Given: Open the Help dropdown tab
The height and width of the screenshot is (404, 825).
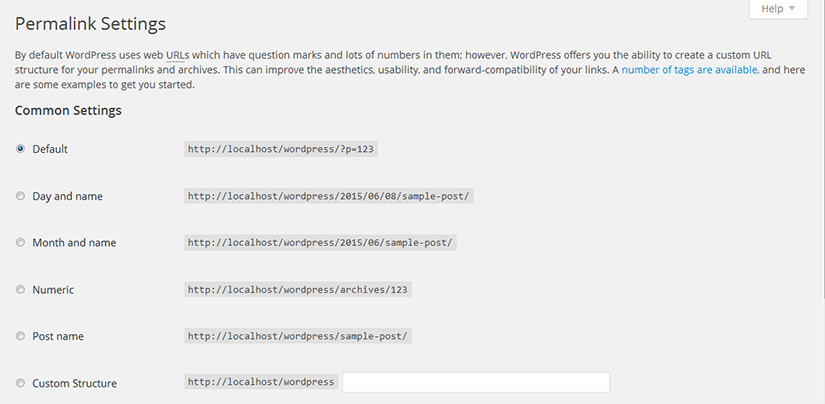Looking at the screenshot, I should (777, 9).
